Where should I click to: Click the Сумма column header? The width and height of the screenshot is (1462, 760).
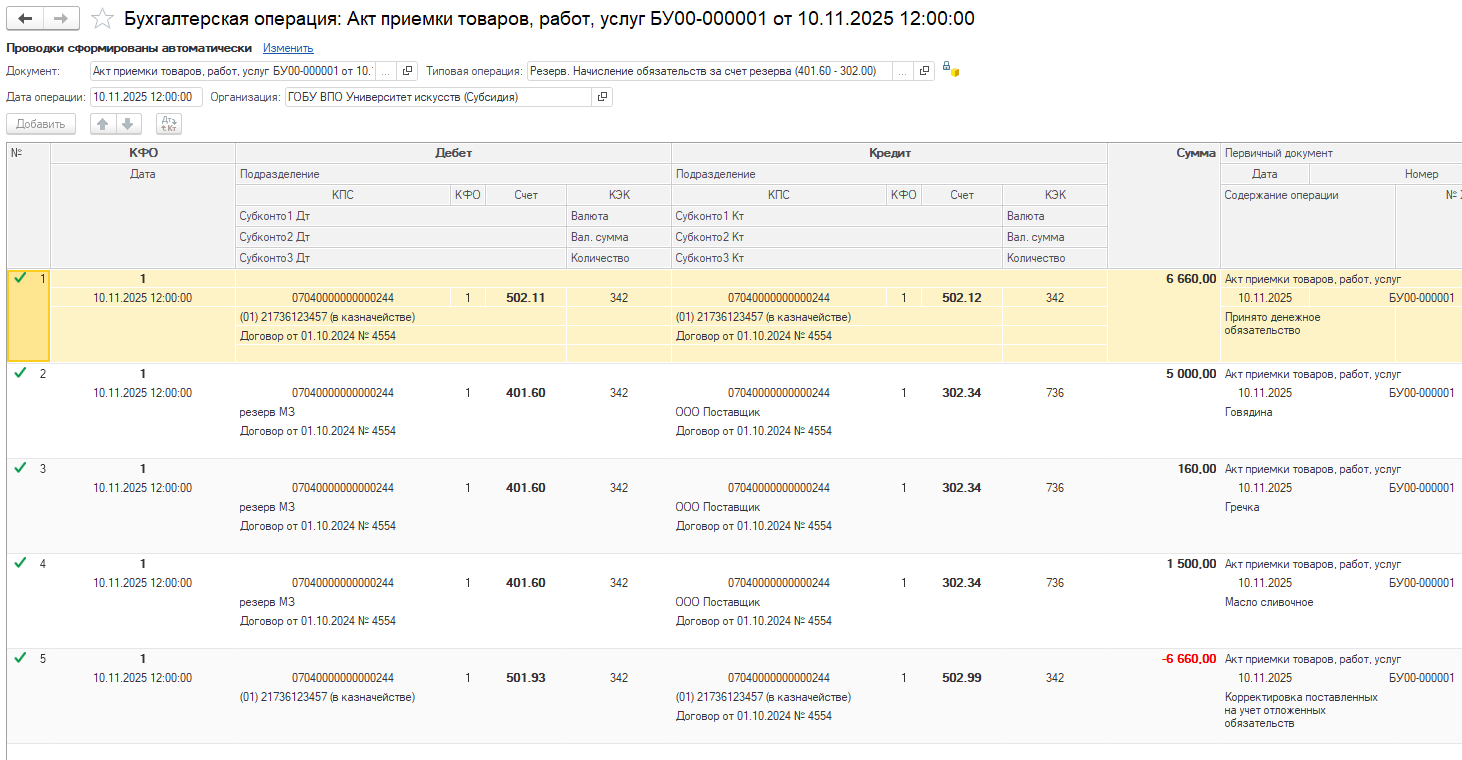click(1196, 153)
